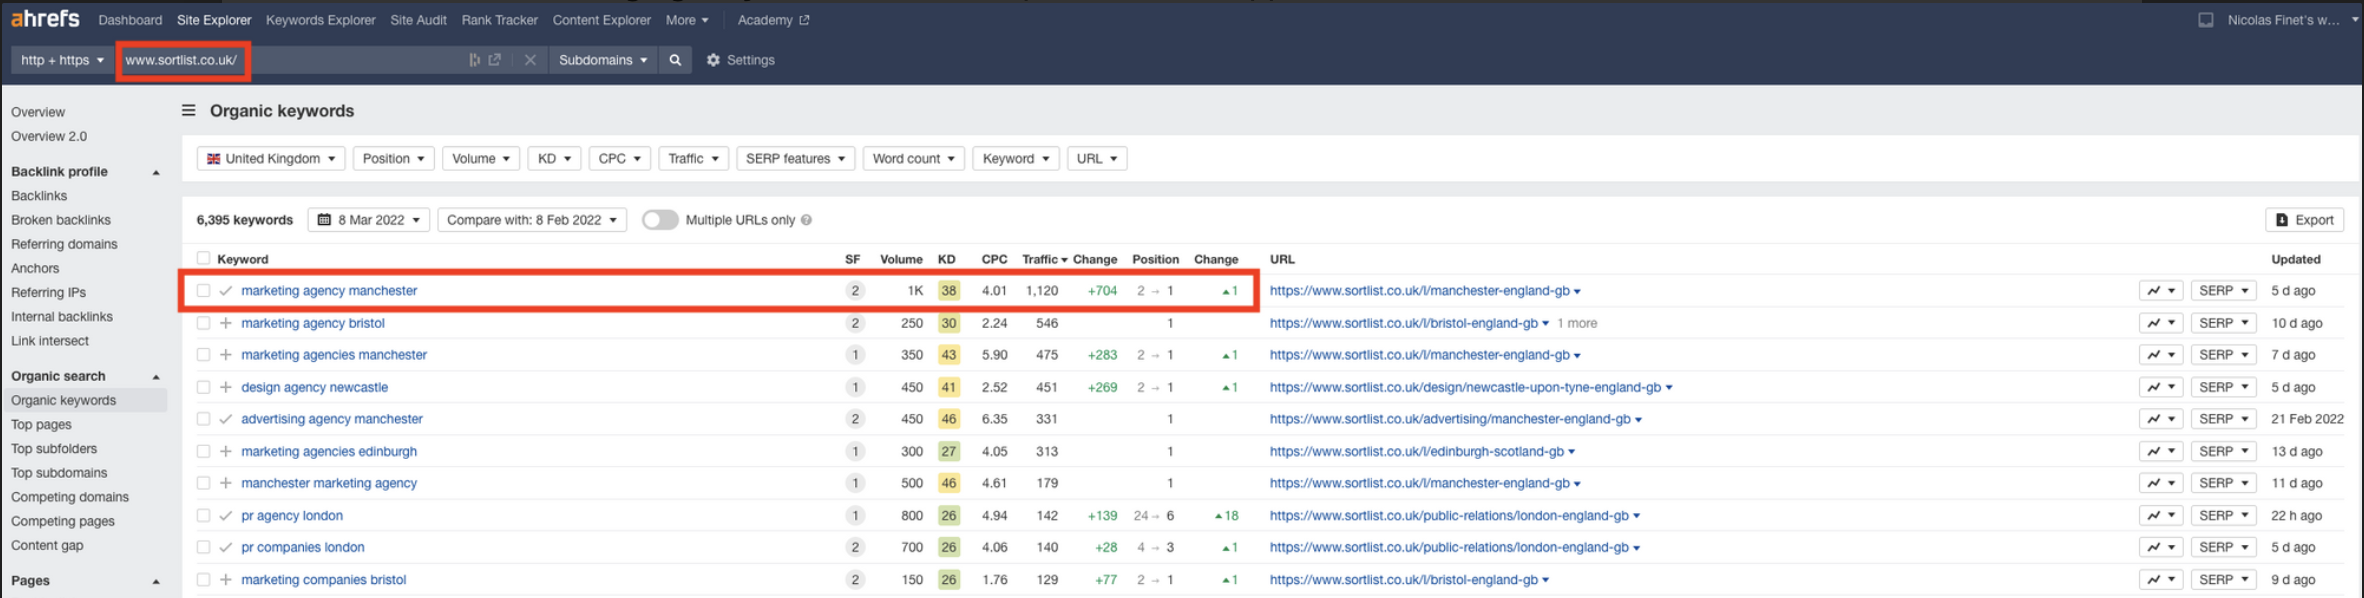2364x598 pixels.
Task: Open the KD filter dropdown
Action: 553,158
